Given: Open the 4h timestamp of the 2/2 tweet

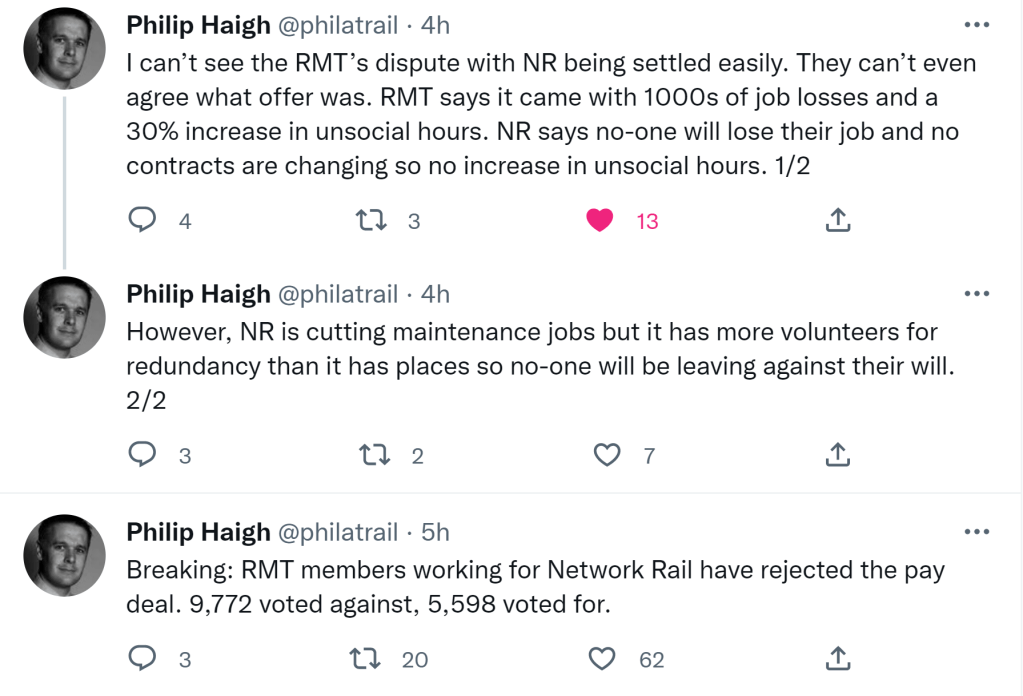Looking at the screenshot, I should (x=435, y=293).
